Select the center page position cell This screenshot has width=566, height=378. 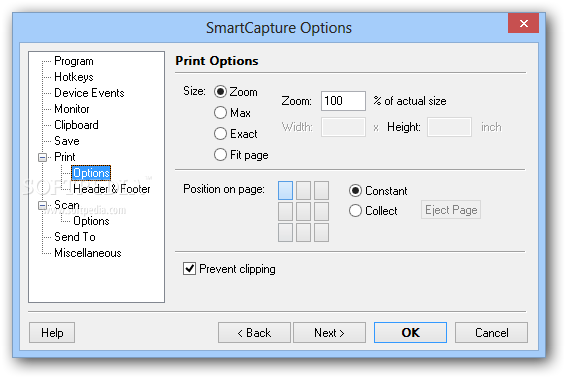[x=303, y=211]
